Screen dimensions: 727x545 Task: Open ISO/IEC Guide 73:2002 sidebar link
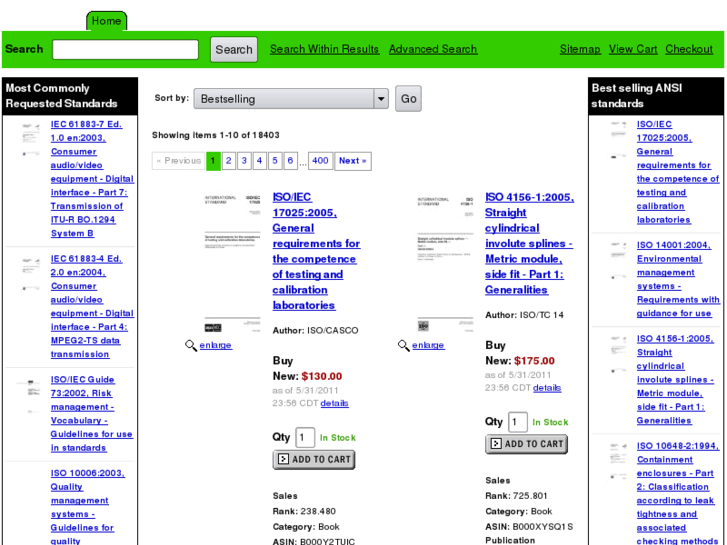(91, 414)
